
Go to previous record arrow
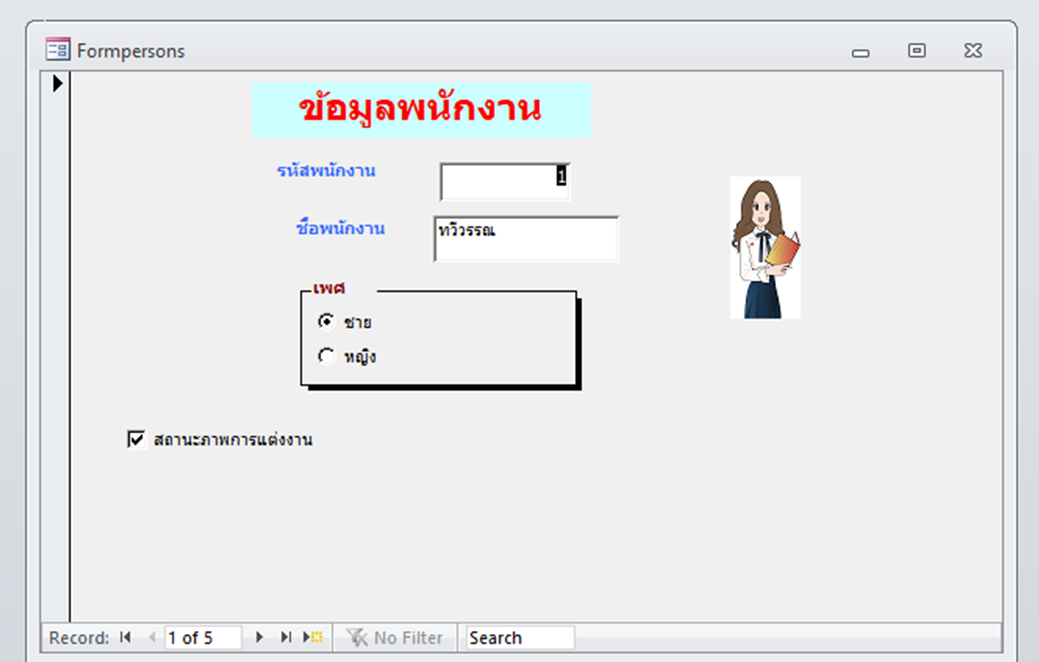152,637
